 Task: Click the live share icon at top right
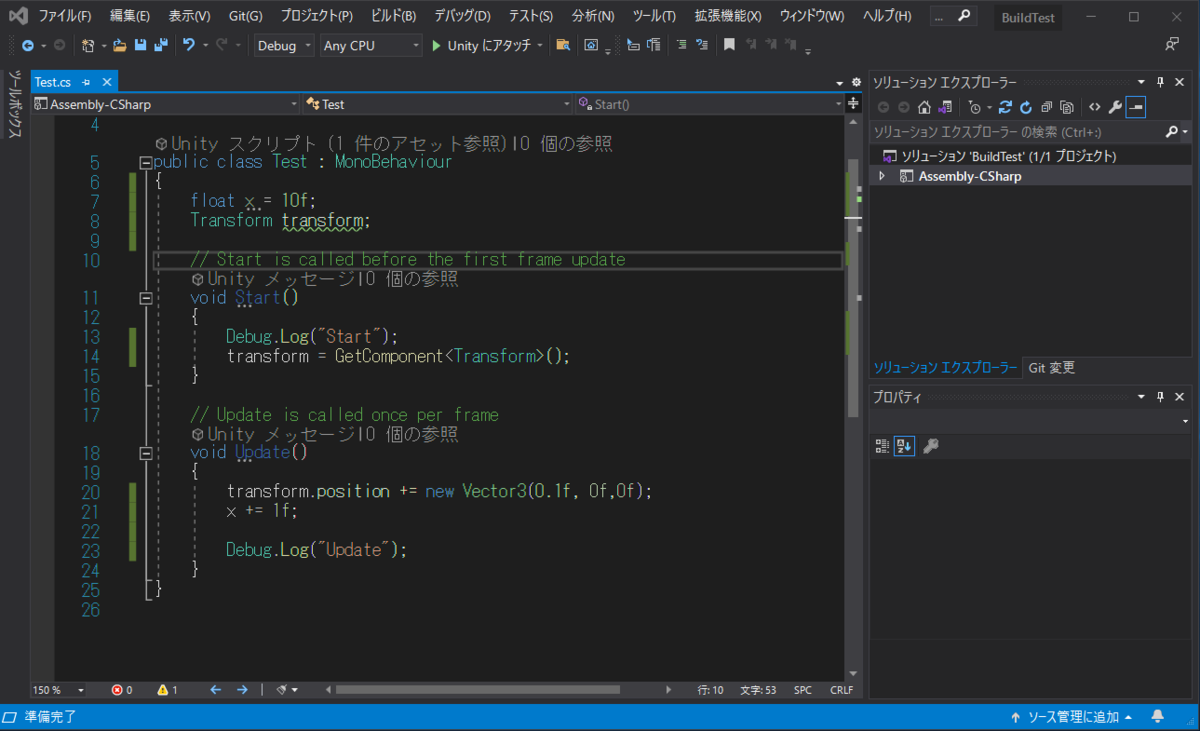(1172, 45)
